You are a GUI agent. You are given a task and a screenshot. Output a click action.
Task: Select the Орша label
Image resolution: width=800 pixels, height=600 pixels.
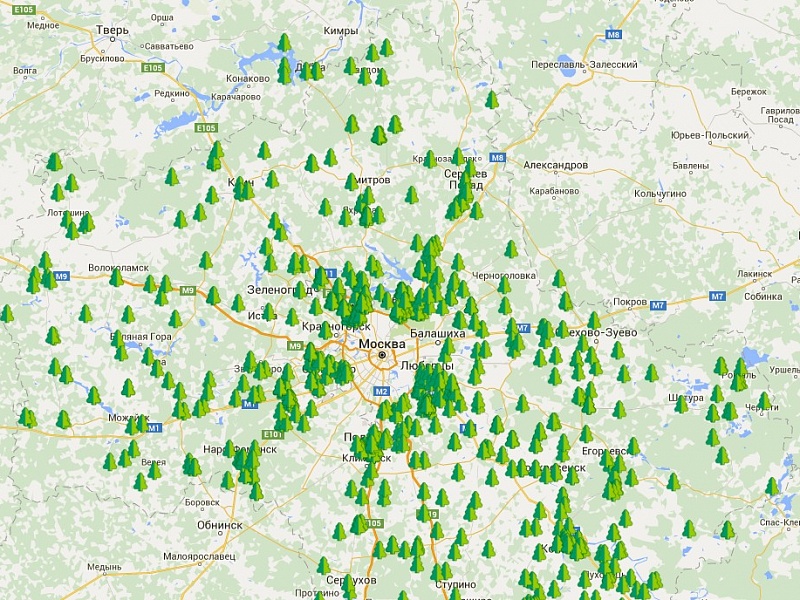point(162,18)
